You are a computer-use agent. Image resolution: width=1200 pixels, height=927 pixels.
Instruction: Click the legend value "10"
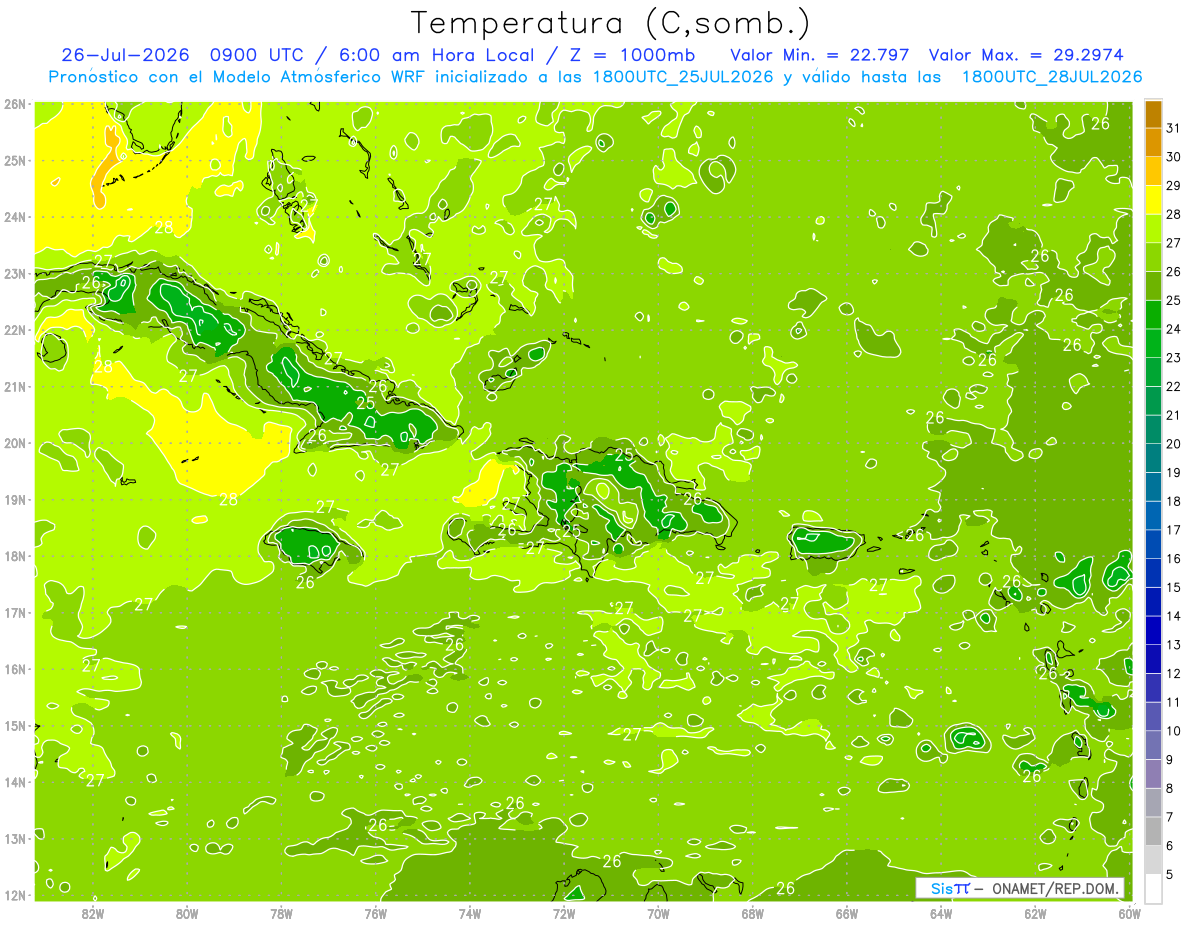tap(1174, 731)
